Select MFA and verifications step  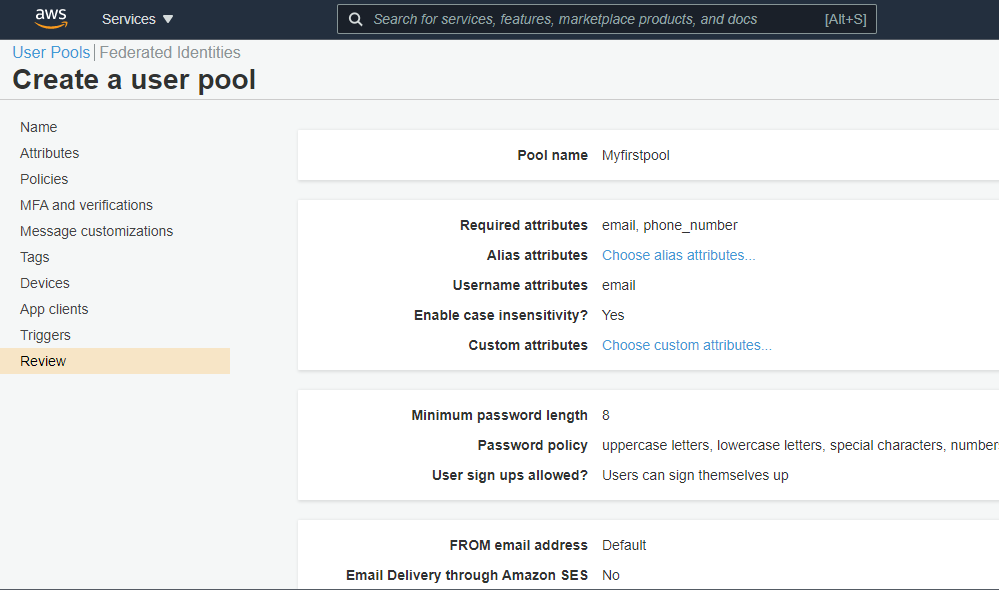[86, 205]
